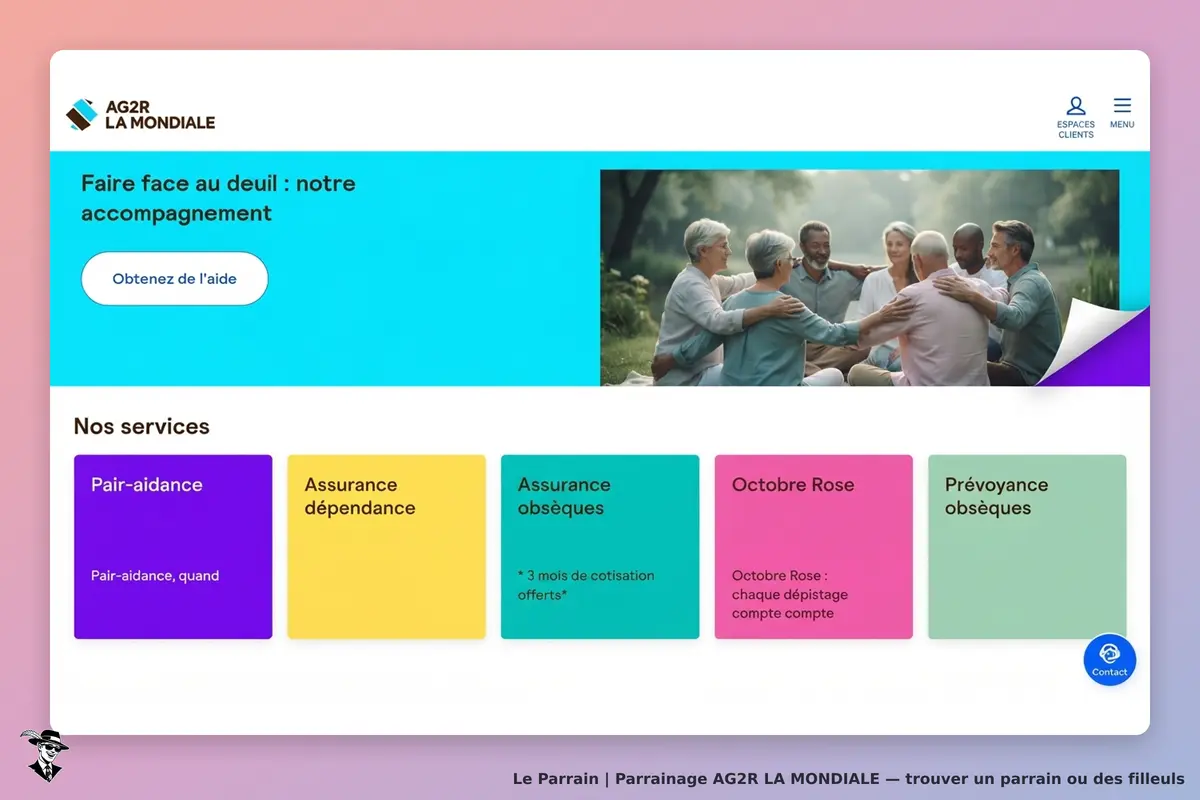This screenshot has height=800, width=1200.
Task: Open the Prévoyance obsèques service card
Action: [1027, 547]
